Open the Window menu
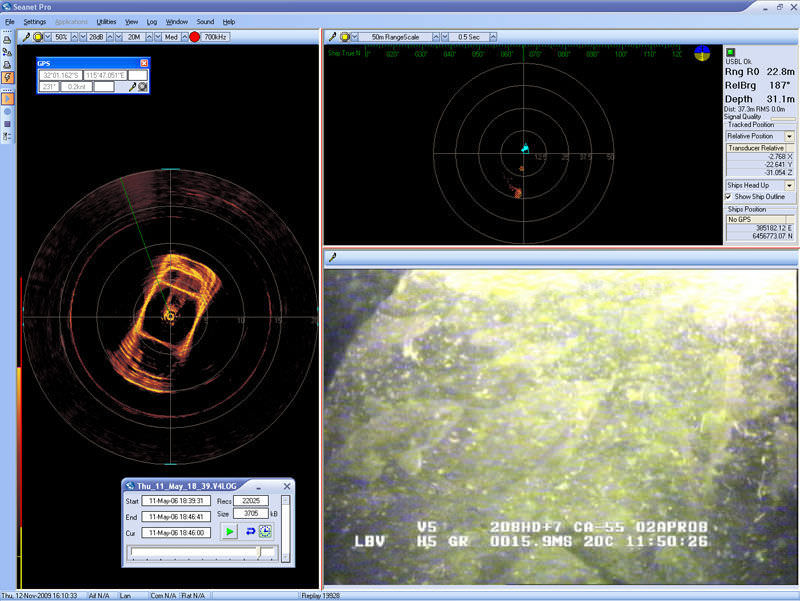The width and height of the screenshot is (800, 601). point(177,22)
